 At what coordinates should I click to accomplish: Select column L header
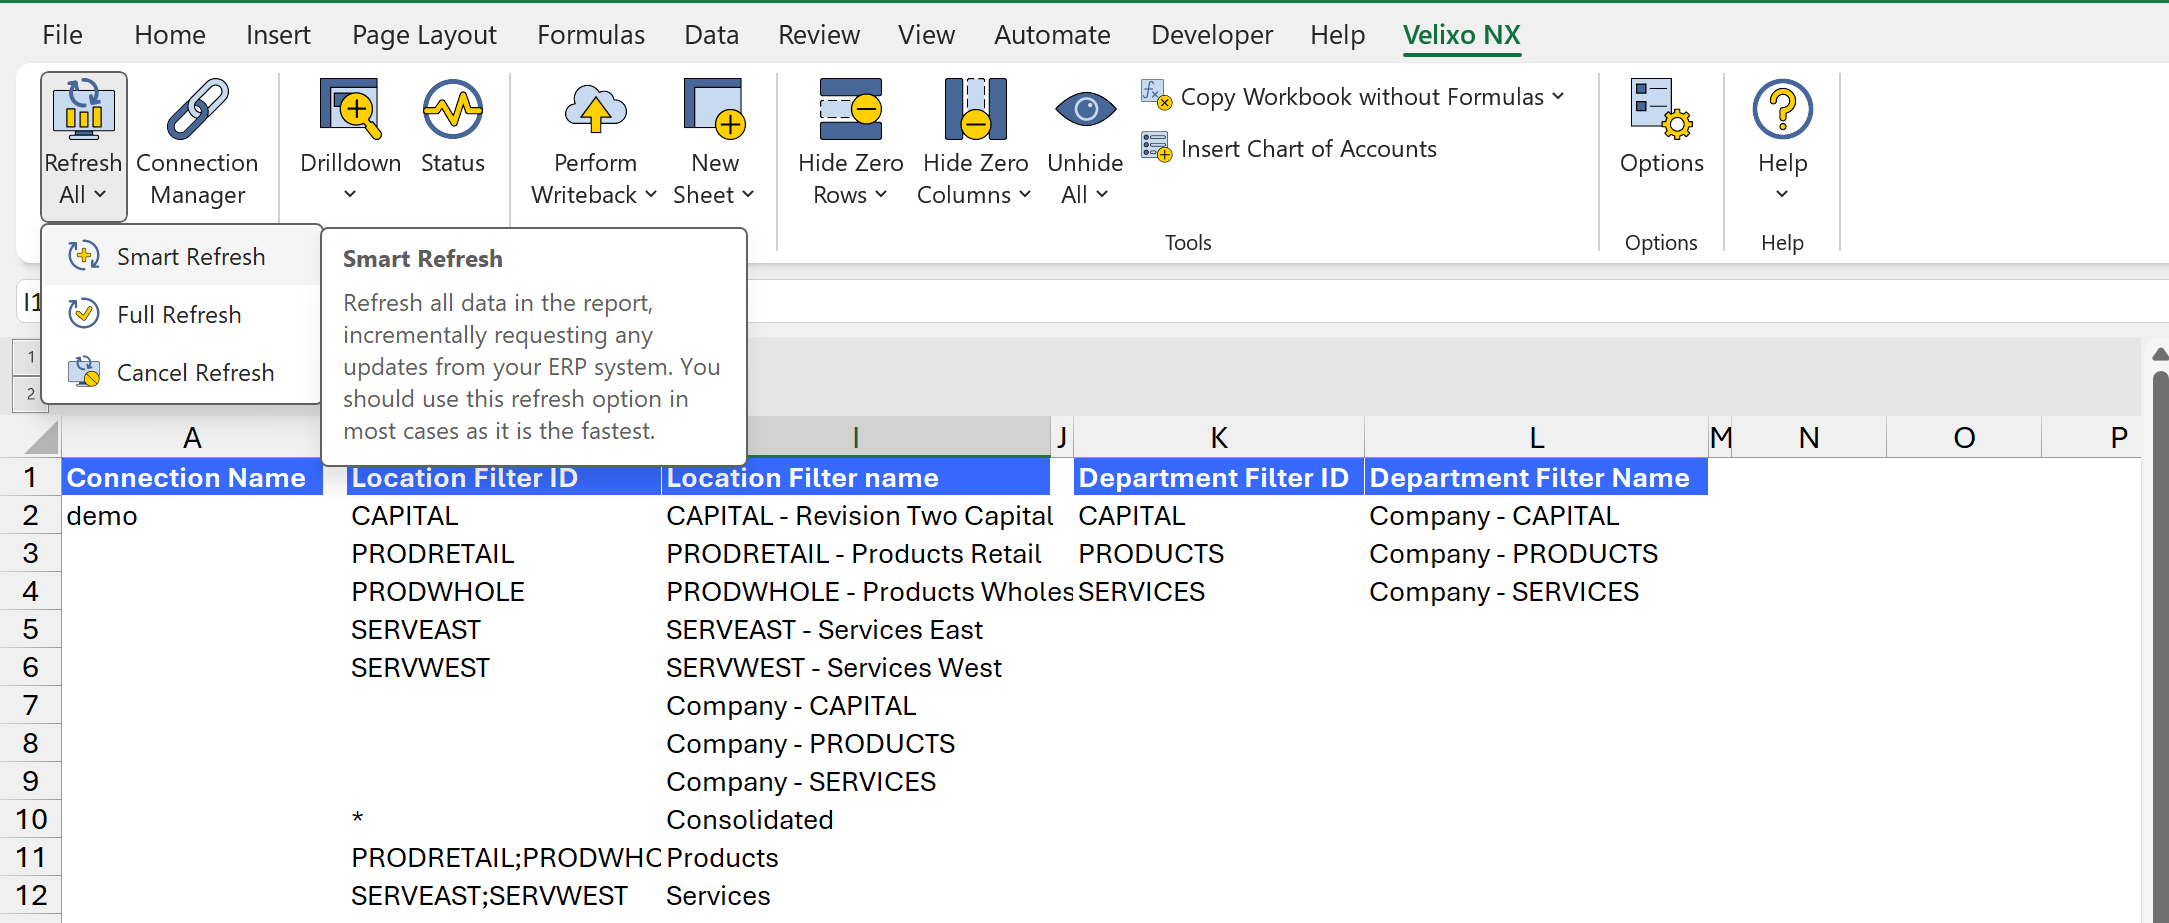coord(1536,437)
